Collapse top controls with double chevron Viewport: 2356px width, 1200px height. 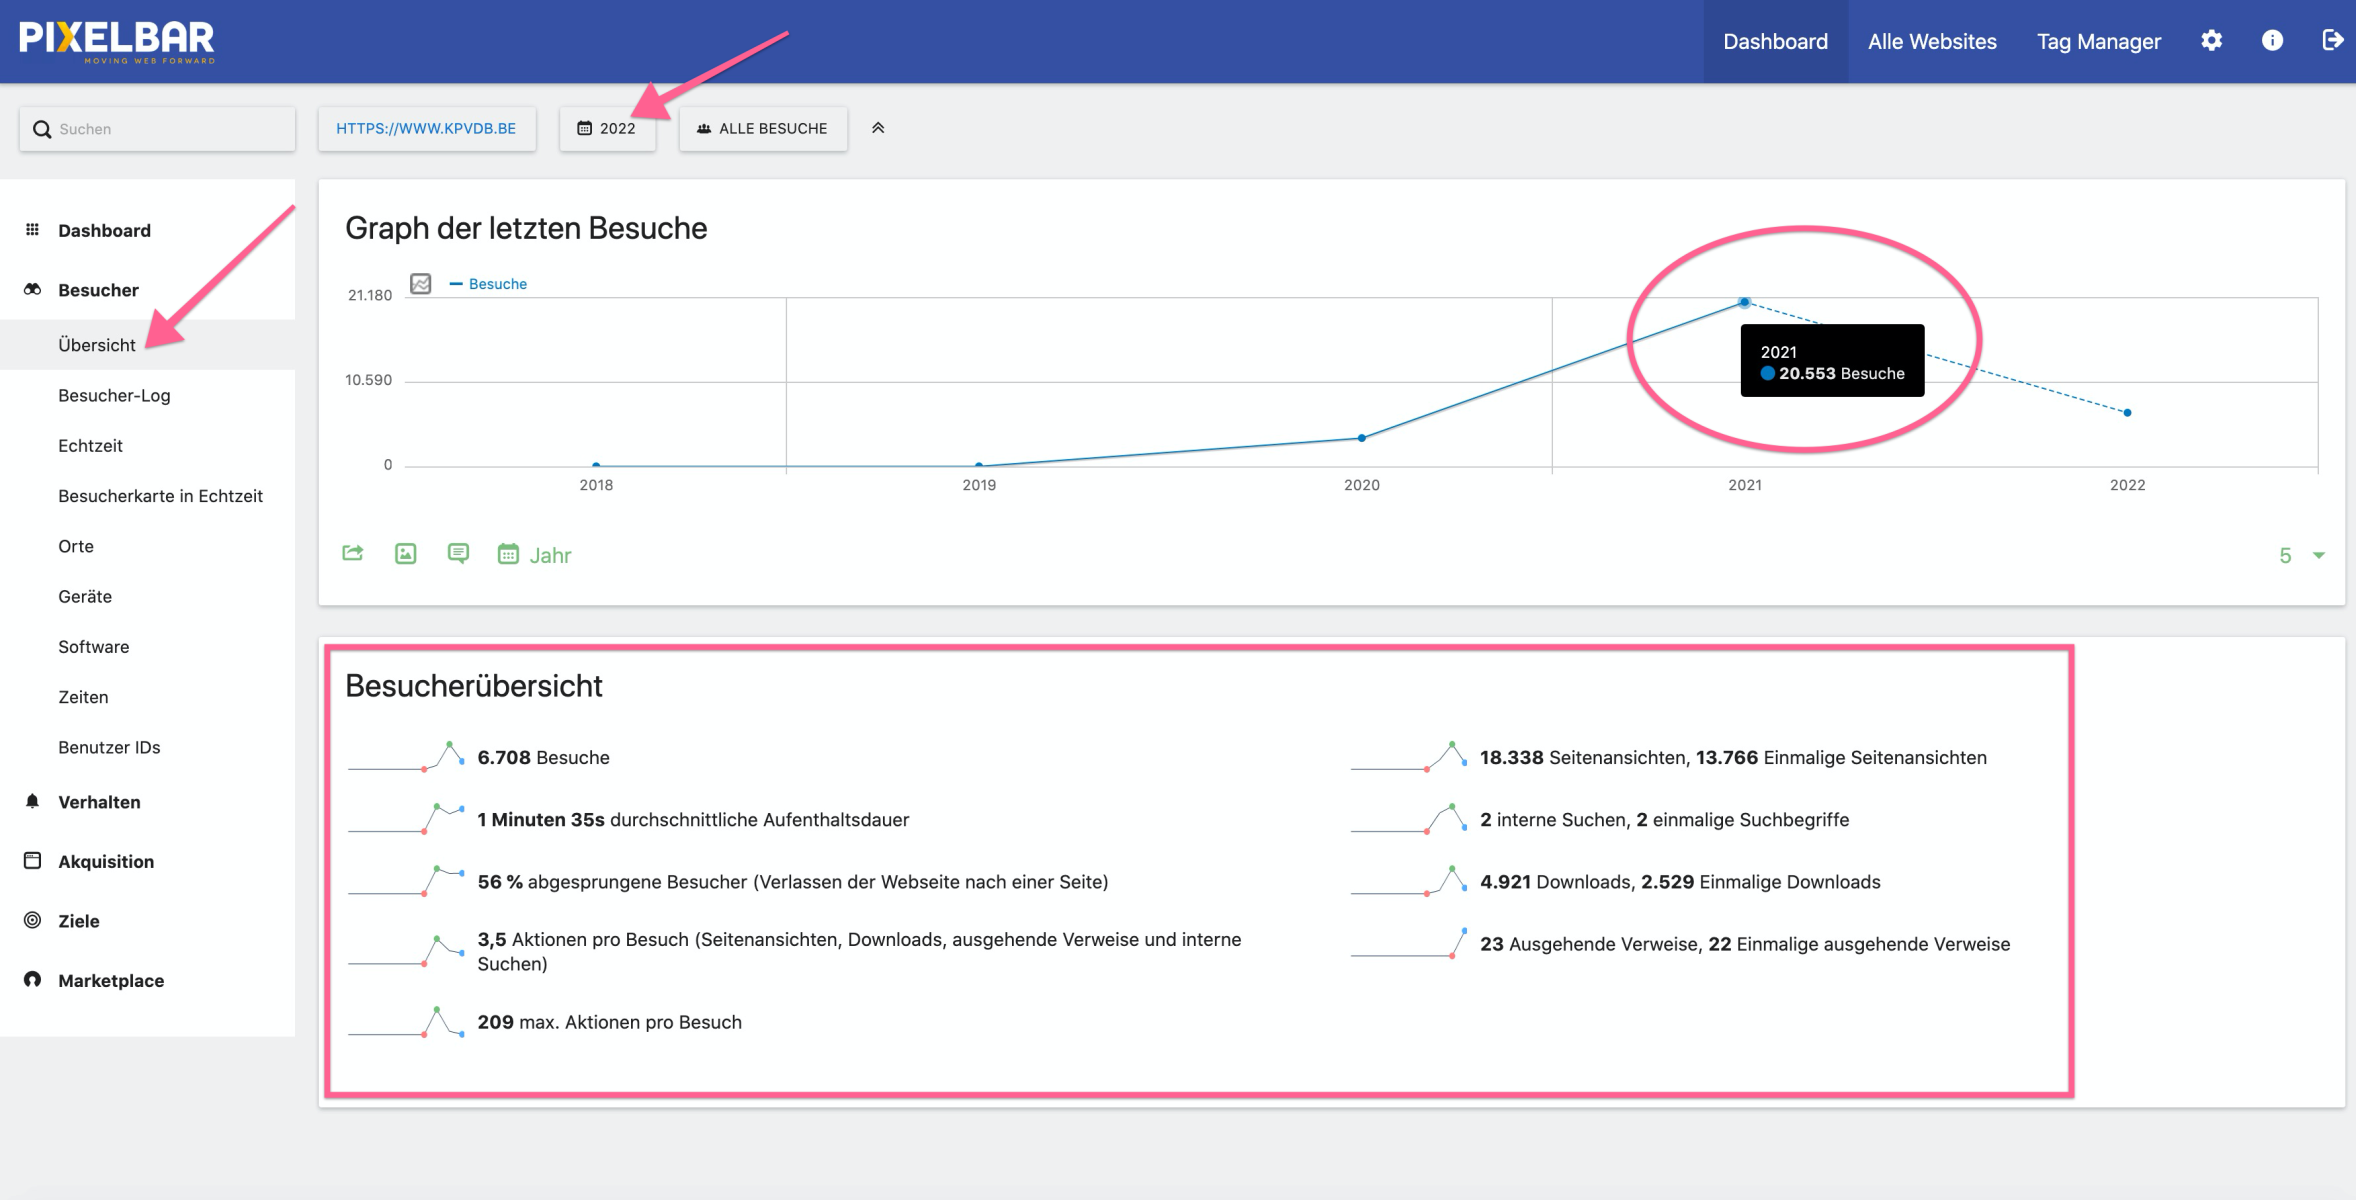click(x=878, y=128)
